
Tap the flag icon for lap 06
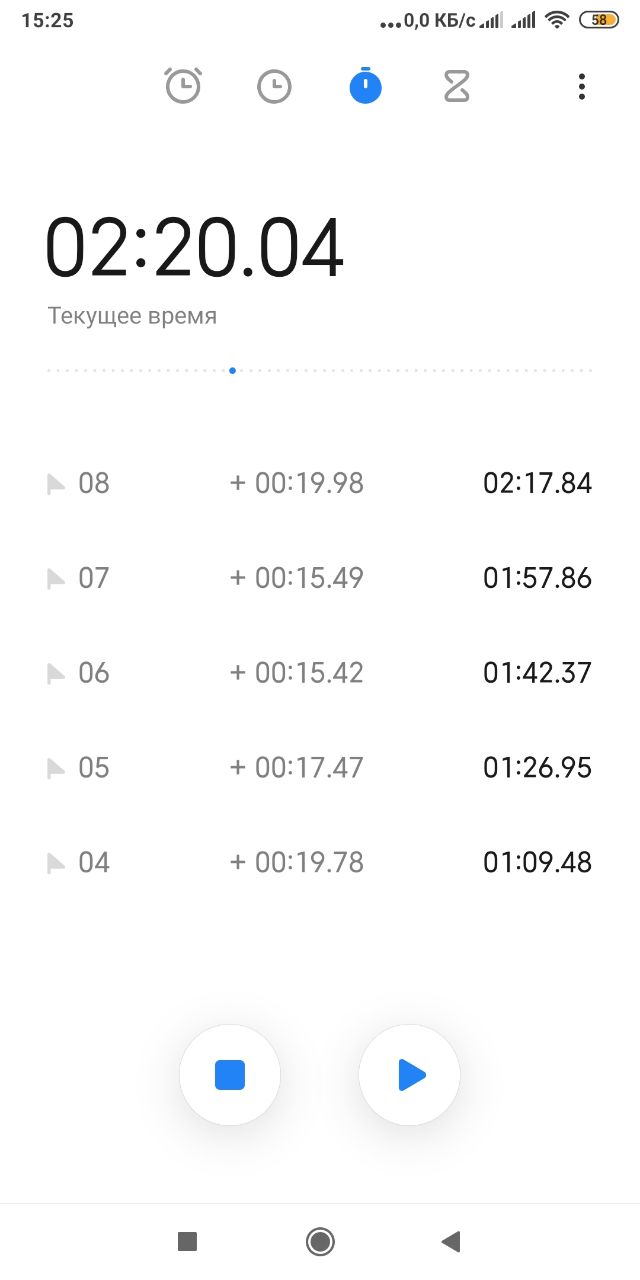click(x=56, y=674)
